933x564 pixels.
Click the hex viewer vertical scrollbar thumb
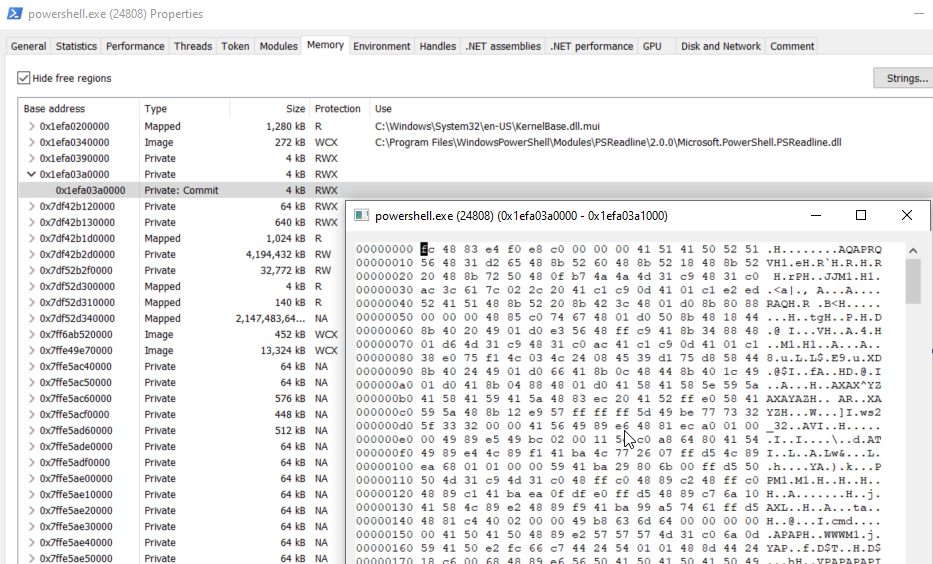(913, 281)
